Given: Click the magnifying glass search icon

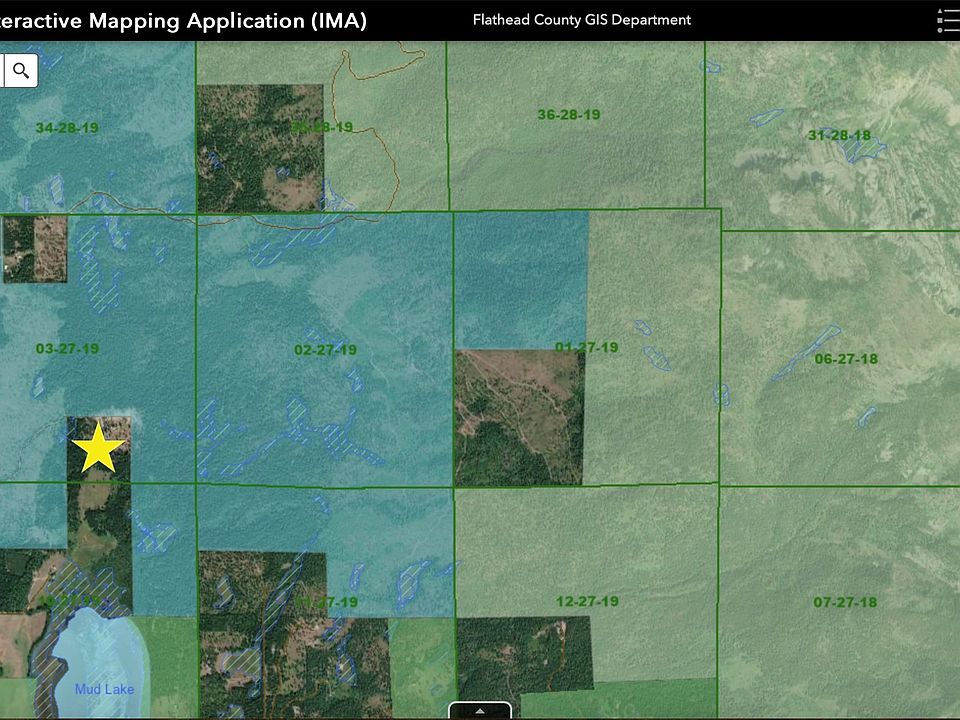Looking at the screenshot, I should [21, 71].
